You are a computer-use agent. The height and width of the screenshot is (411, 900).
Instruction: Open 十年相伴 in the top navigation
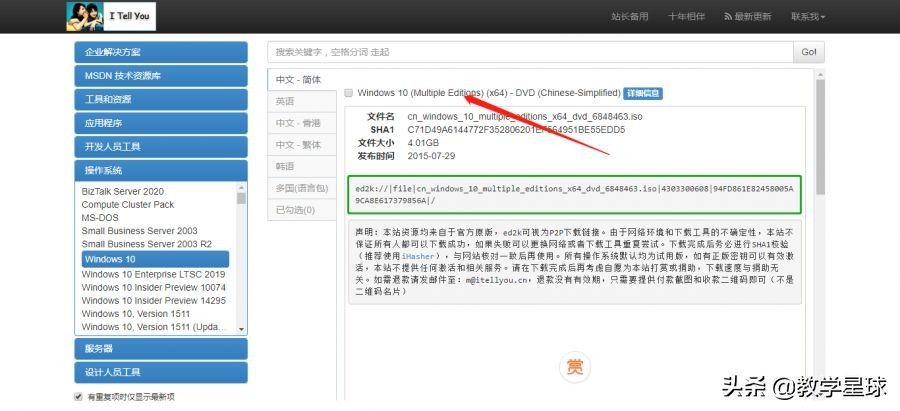coord(686,17)
